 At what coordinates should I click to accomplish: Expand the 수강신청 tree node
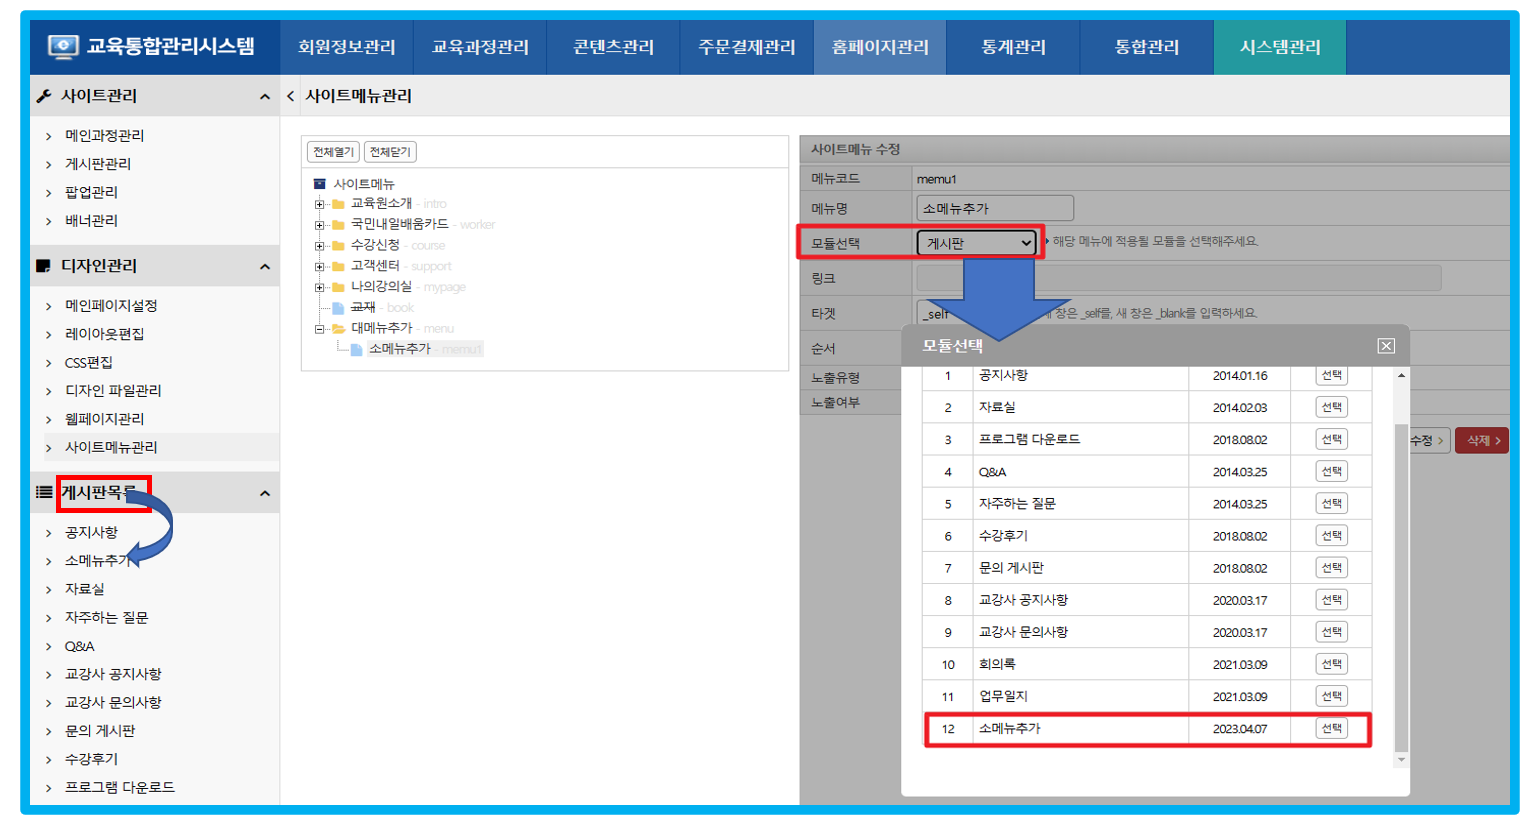click(320, 246)
